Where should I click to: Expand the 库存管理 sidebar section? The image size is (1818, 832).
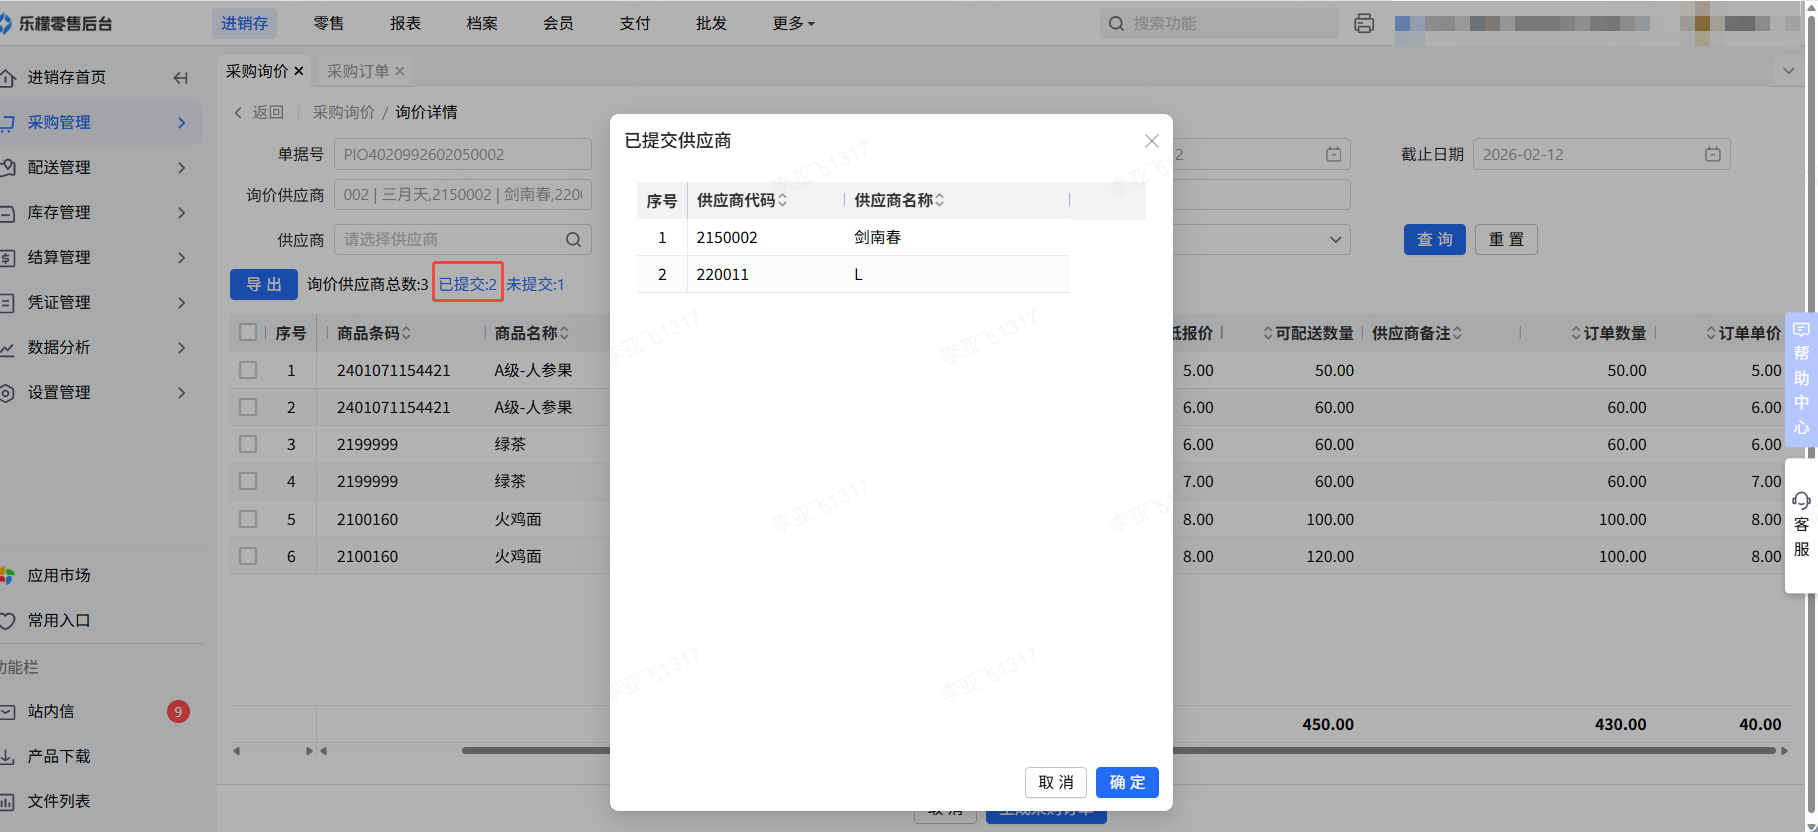[100, 212]
